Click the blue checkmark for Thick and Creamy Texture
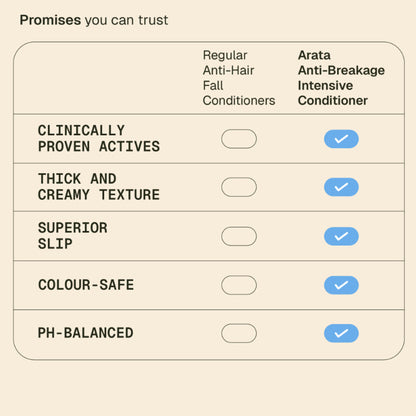This screenshot has width=416, height=416. (x=341, y=187)
